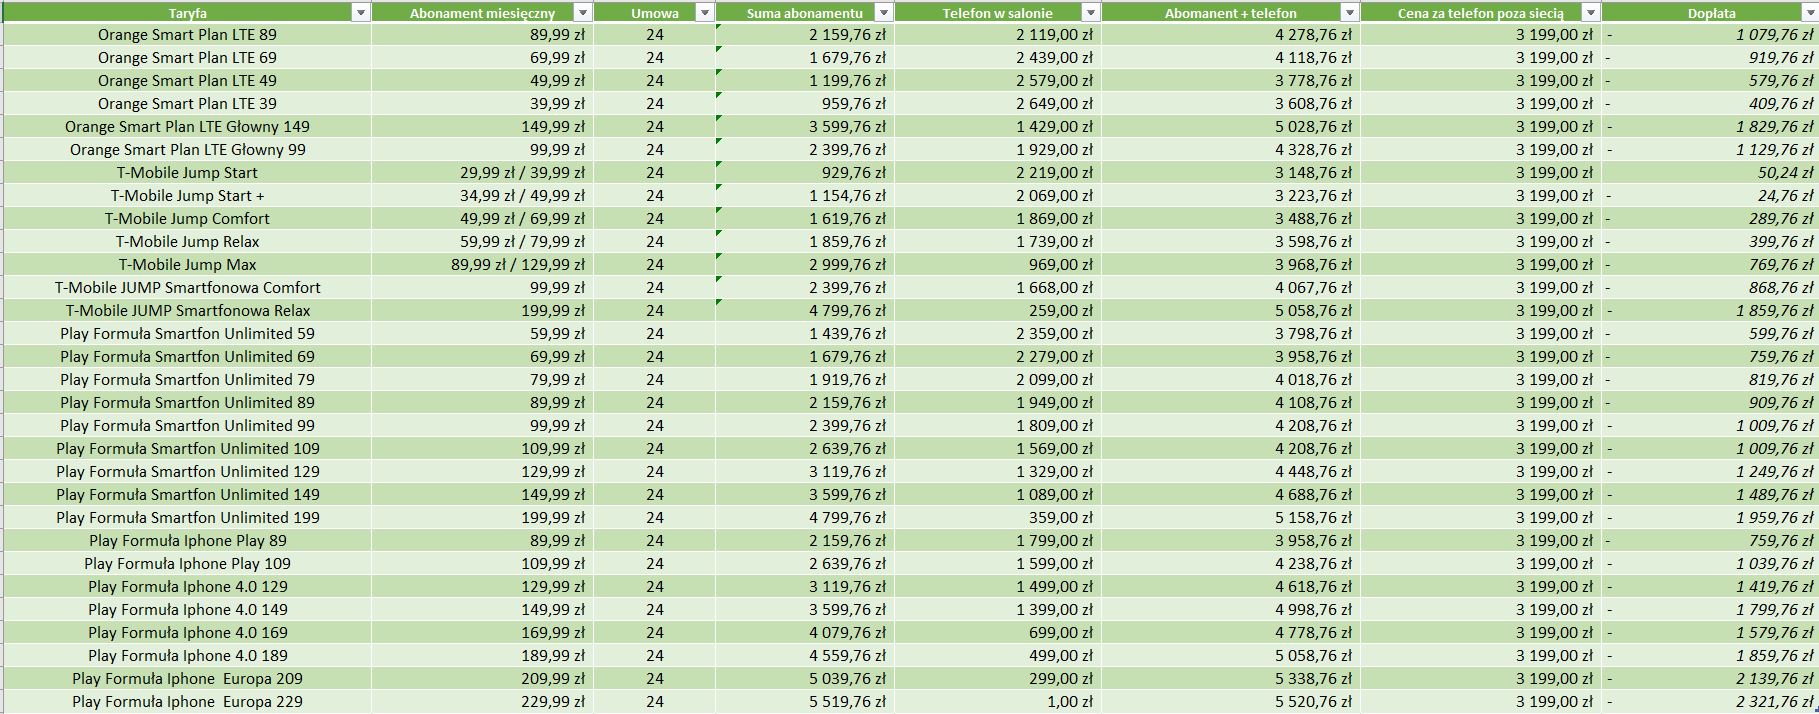Click the Orange Smart Plan LTE 39 cell
This screenshot has height=714, width=1819.
click(187, 103)
